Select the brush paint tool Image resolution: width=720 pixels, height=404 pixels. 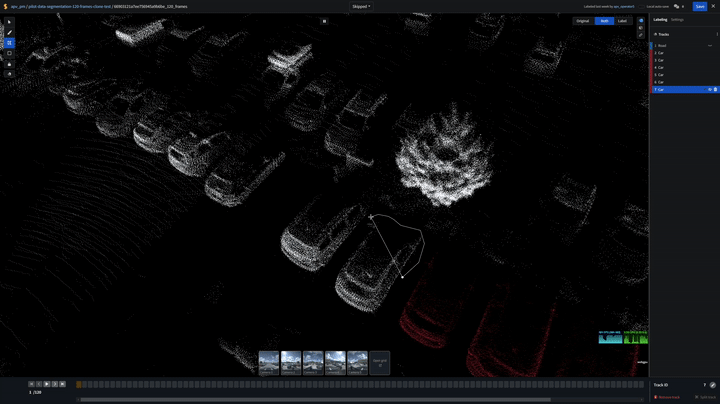(10, 33)
